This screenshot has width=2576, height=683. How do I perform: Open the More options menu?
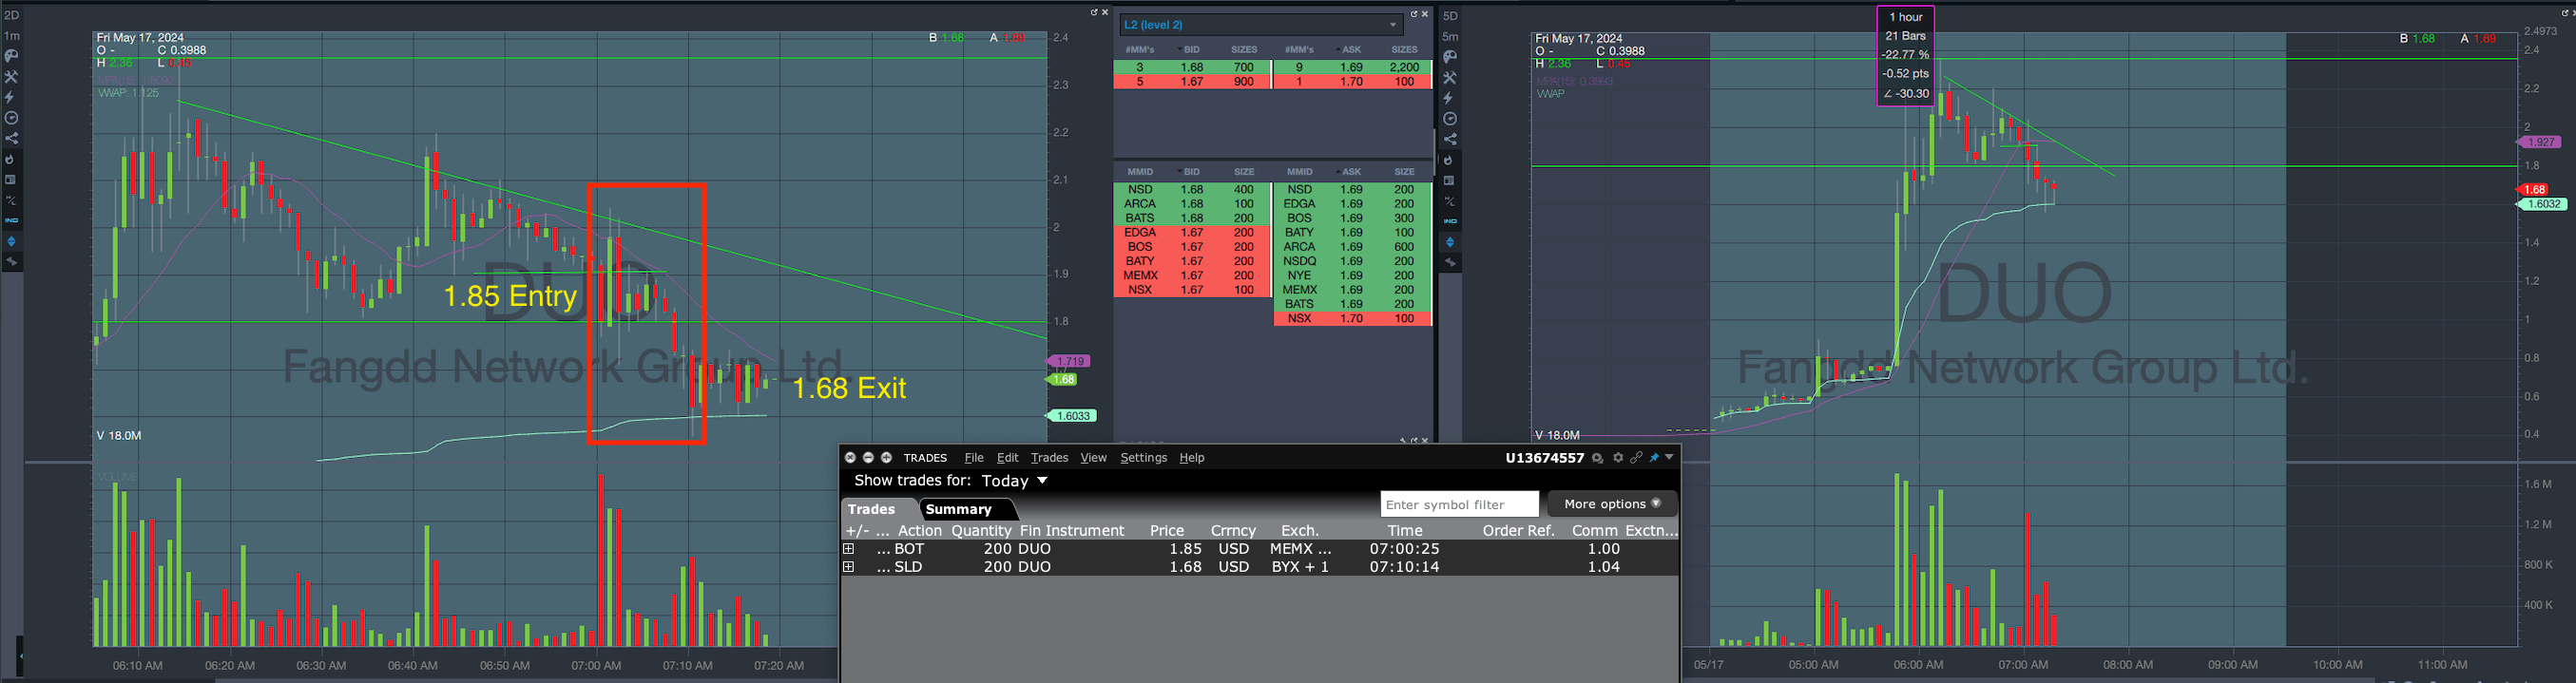(1612, 504)
